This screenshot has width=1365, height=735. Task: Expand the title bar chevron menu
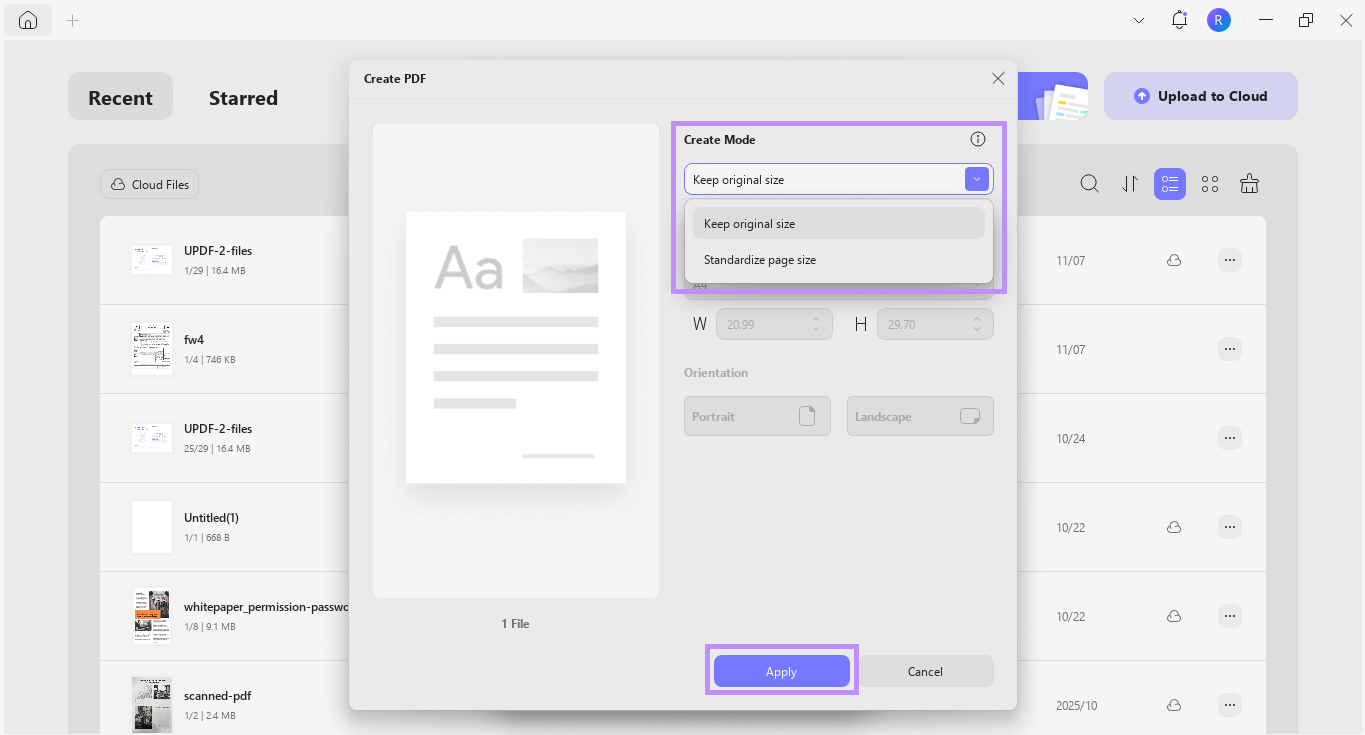coord(1139,19)
